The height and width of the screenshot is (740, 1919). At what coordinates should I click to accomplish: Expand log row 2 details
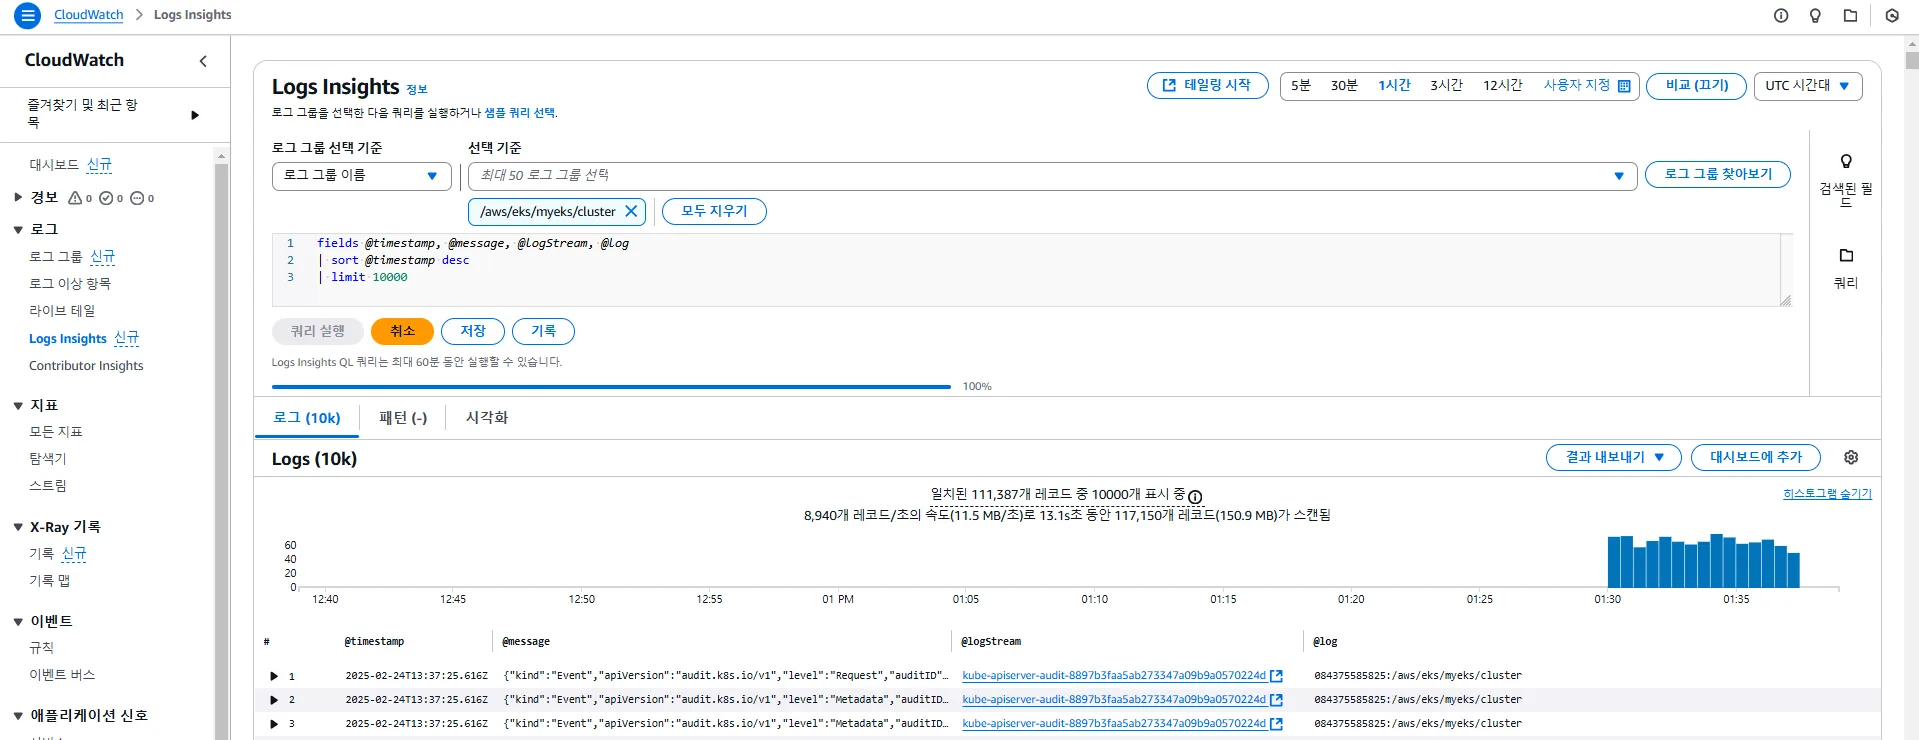pos(274,700)
